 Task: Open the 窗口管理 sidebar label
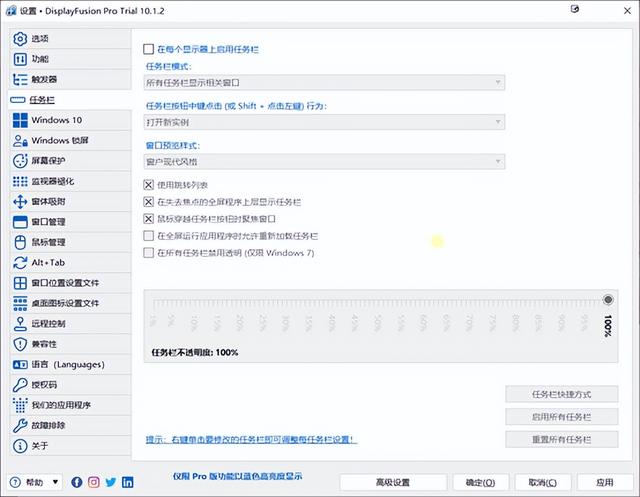pos(48,222)
